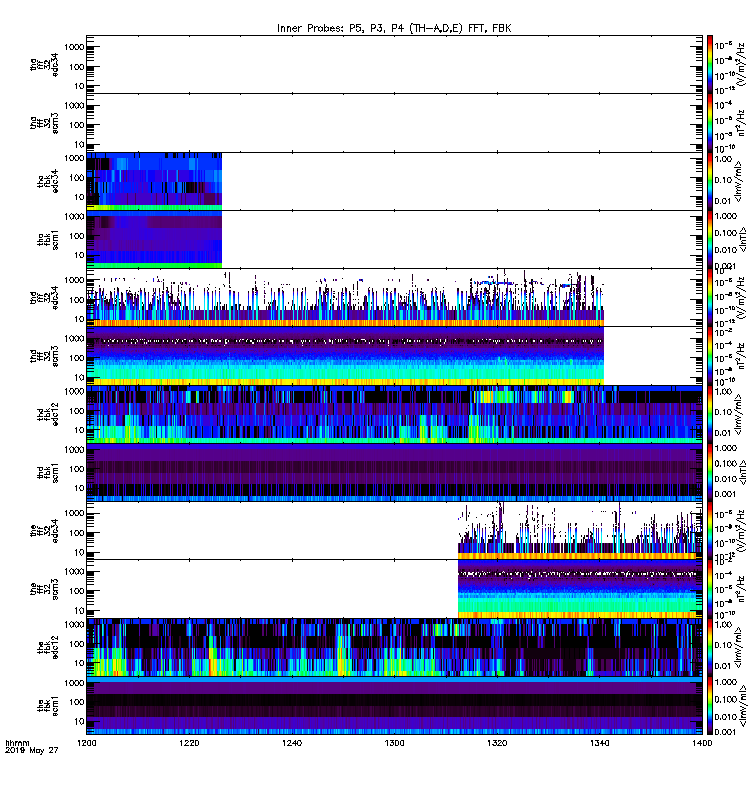Image resolution: width=750 pixels, height=800 pixels.
Task: Click the tha fbk edc34 spectrogram data block
Action: tap(154, 182)
